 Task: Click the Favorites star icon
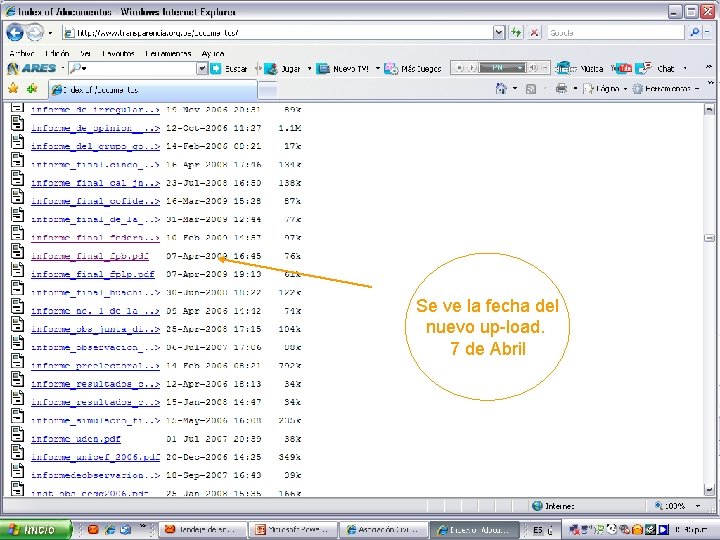12,89
